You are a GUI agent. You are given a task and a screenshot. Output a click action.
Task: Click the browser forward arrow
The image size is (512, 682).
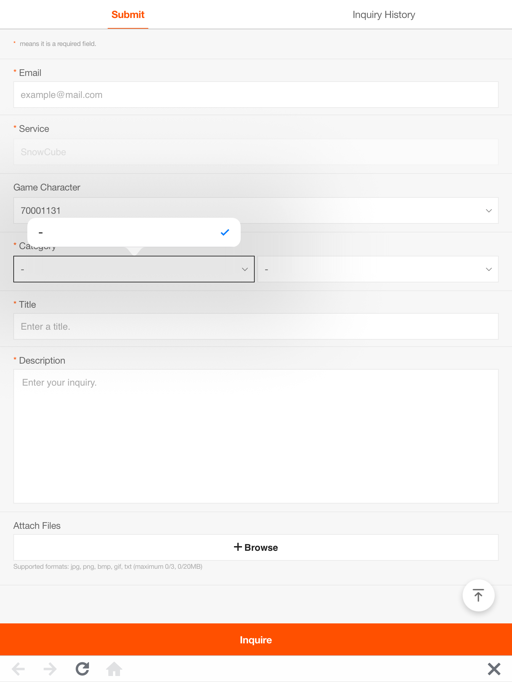coord(50,669)
